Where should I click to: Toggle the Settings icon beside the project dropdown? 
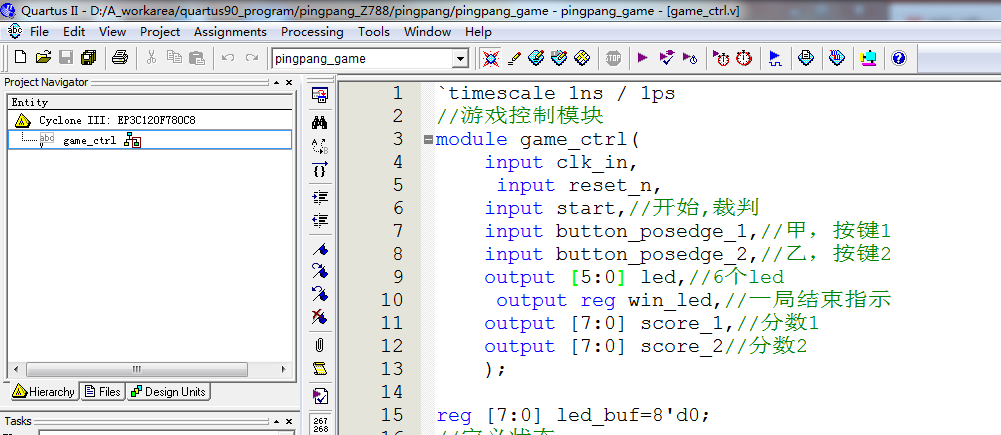490,58
